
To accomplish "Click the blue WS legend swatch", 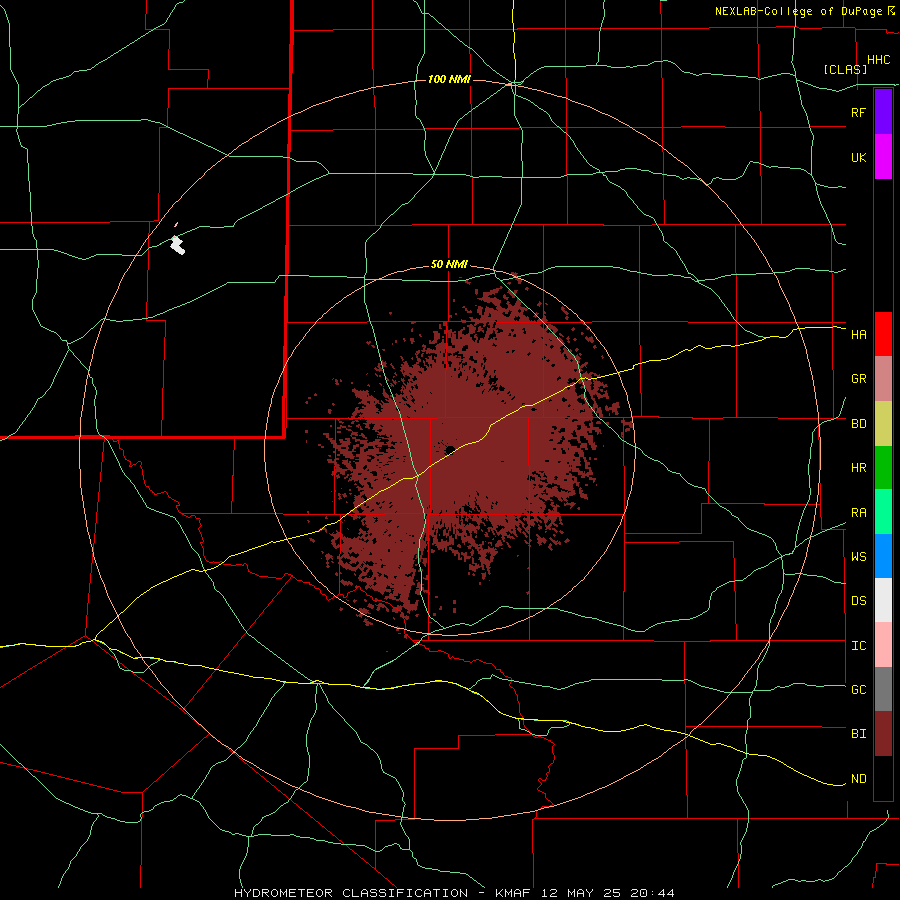I will pyautogui.click(x=883, y=556).
